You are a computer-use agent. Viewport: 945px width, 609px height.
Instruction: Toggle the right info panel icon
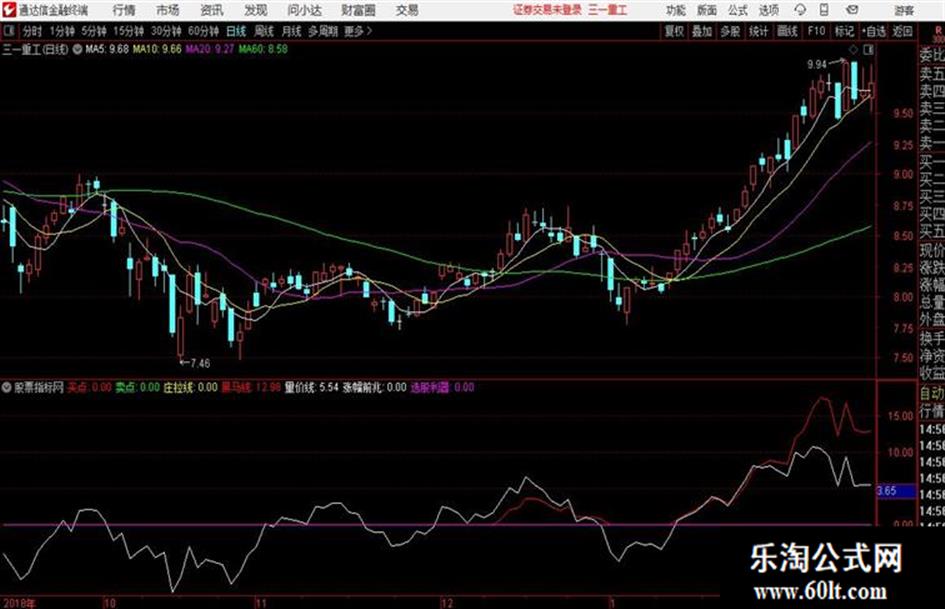pyautogui.click(x=868, y=49)
